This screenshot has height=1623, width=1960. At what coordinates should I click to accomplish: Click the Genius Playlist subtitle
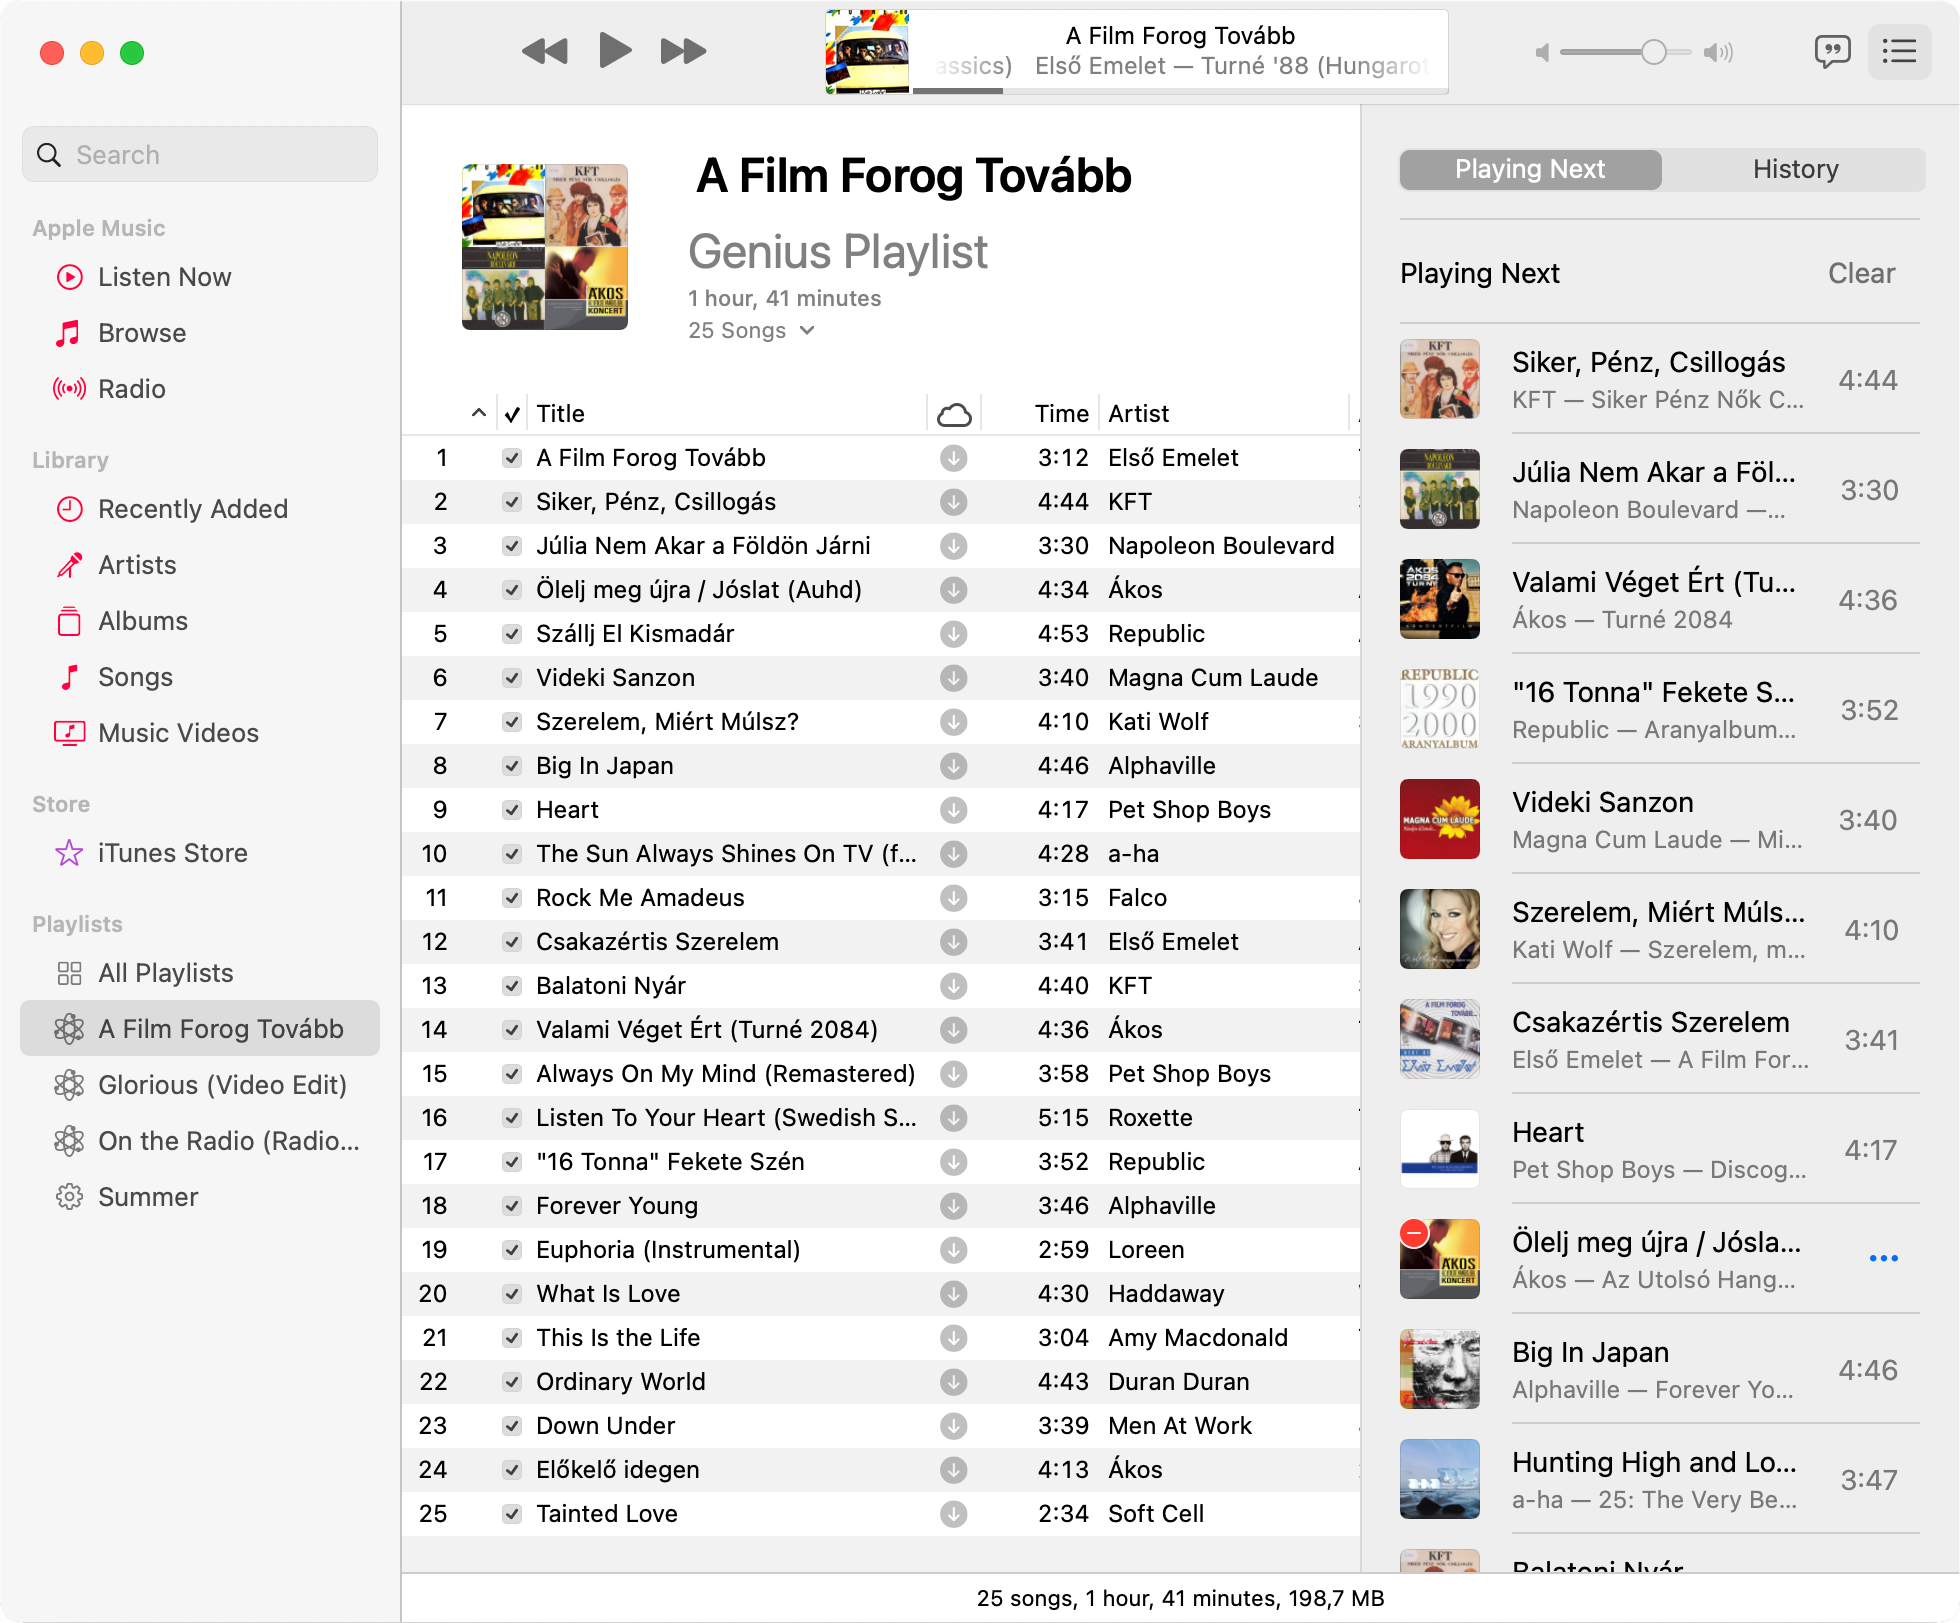pyautogui.click(x=838, y=252)
